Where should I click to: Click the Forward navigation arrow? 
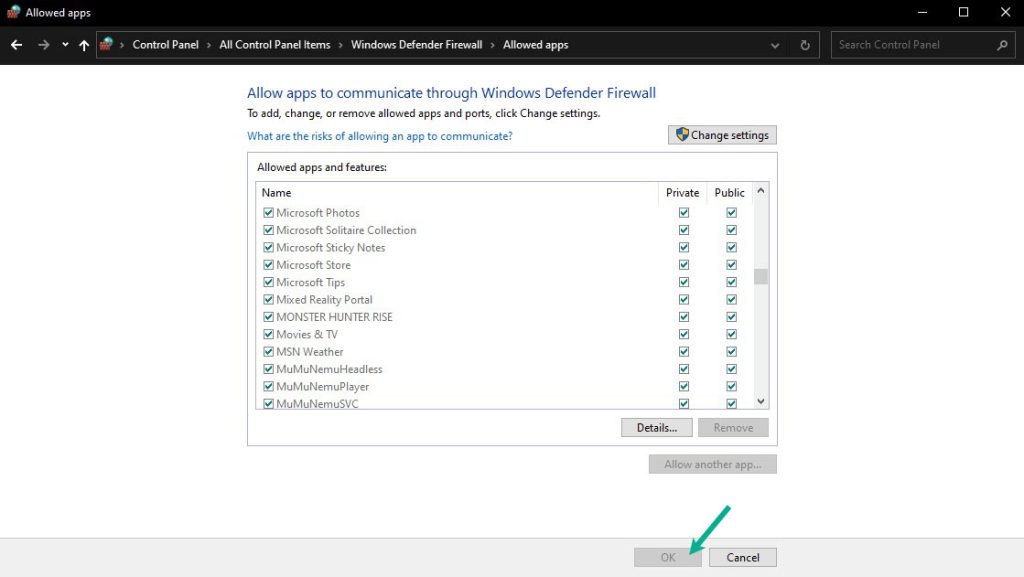coord(43,45)
